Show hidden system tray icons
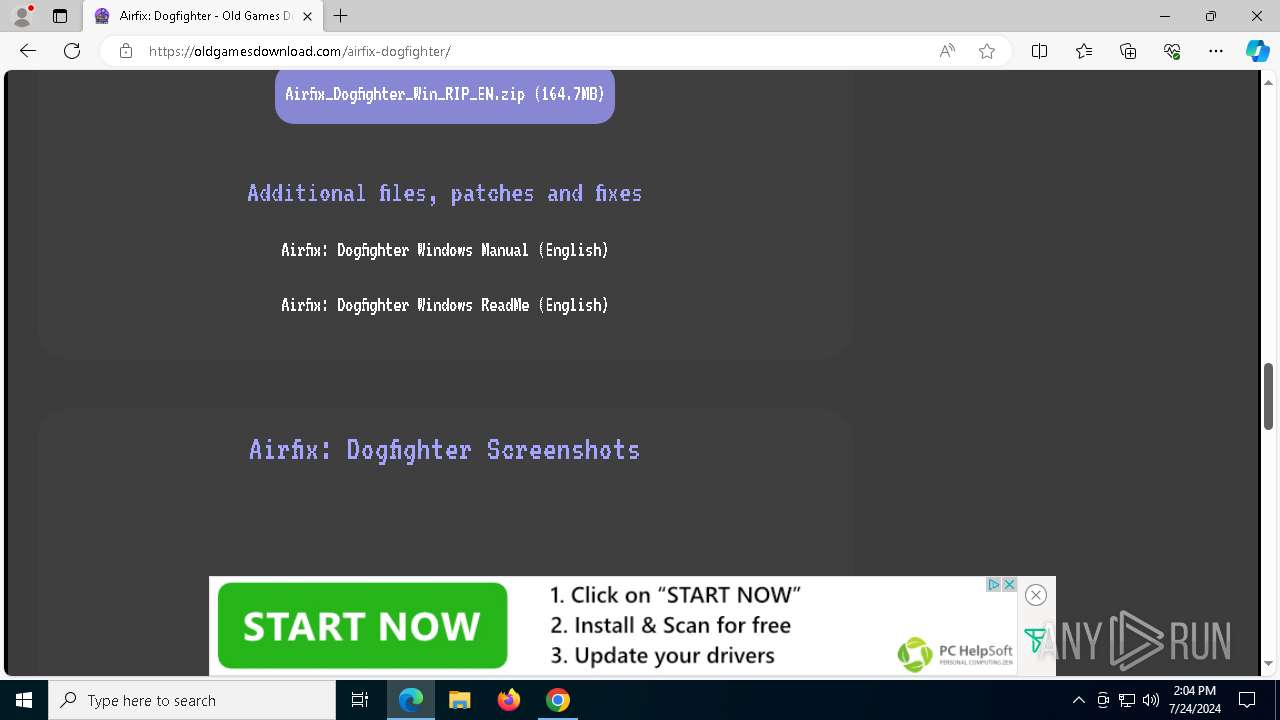Image resolution: width=1280 pixels, height=720 pixels. click(x=1078, y=700)
